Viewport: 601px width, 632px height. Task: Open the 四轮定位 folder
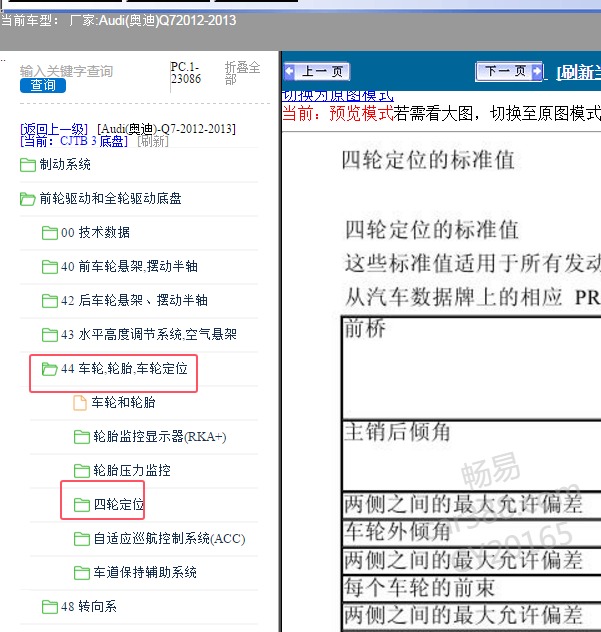coord(119,504)
